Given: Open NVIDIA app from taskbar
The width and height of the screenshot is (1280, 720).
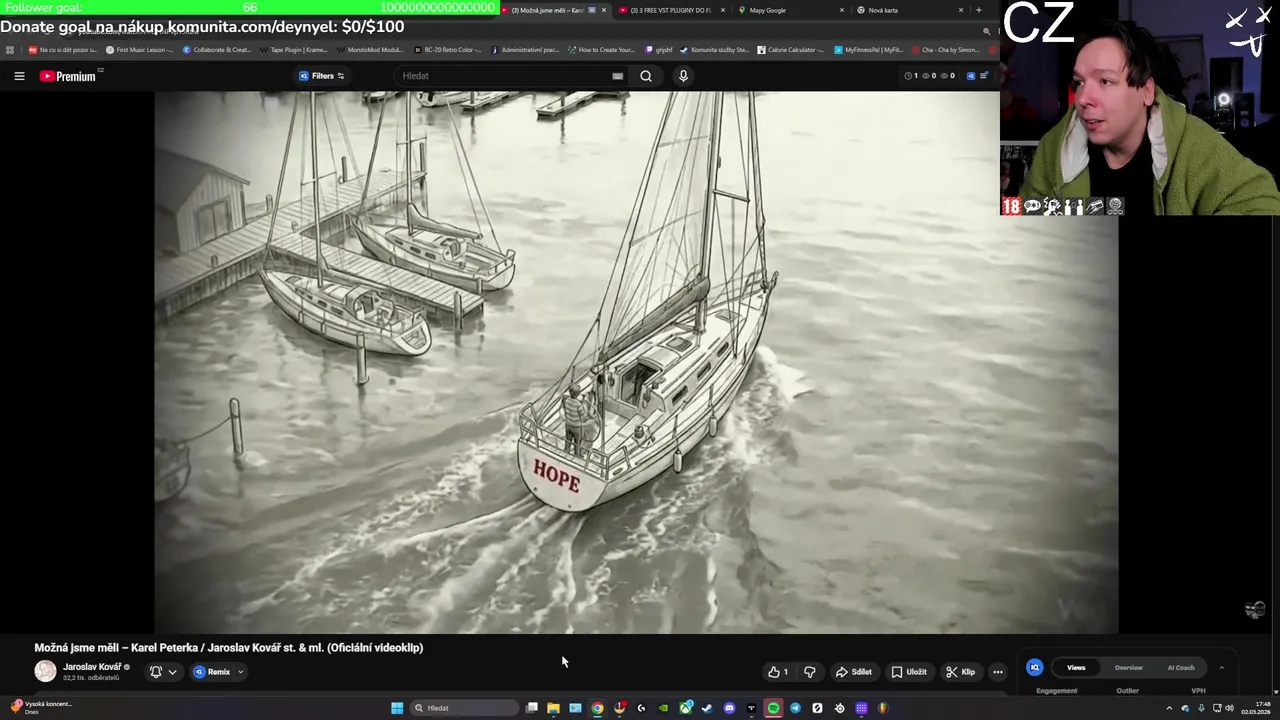Looking at the screenshot, I should pos(663,708).
